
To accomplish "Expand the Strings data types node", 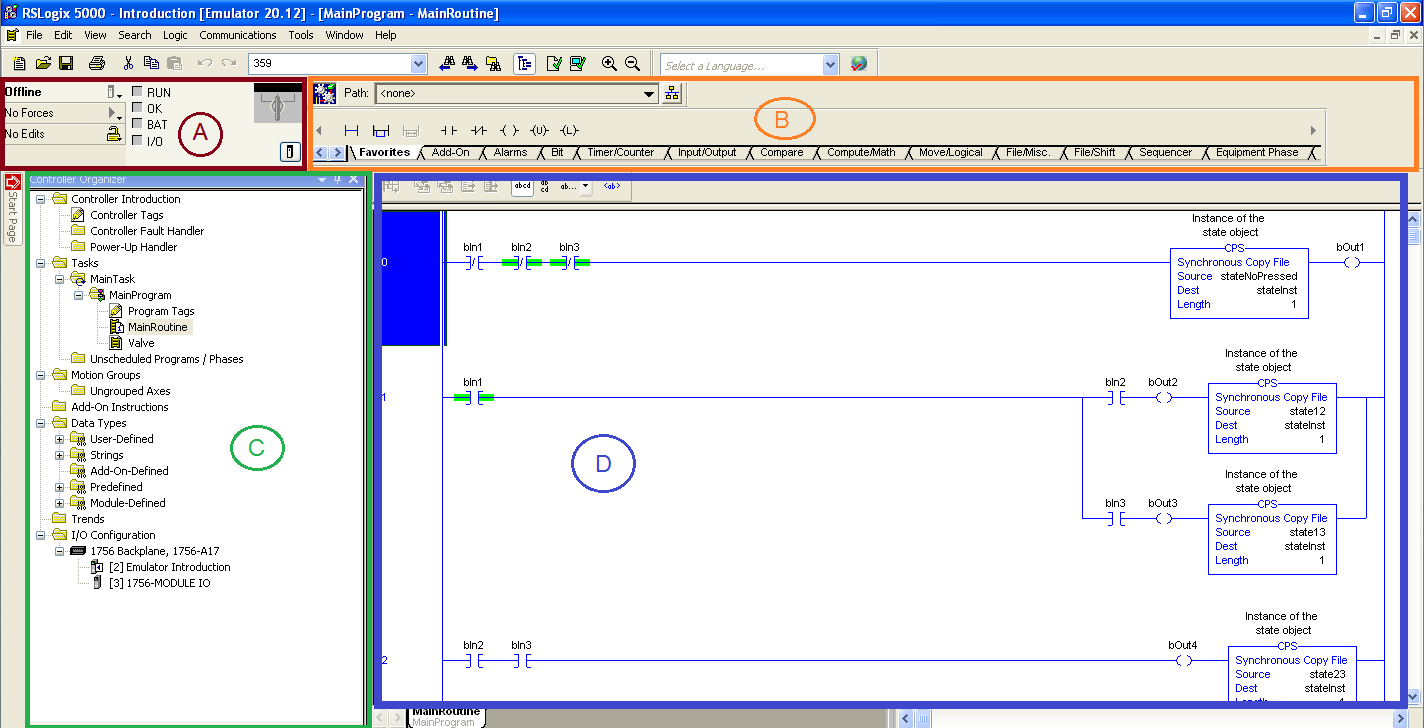I will [60, 455].
